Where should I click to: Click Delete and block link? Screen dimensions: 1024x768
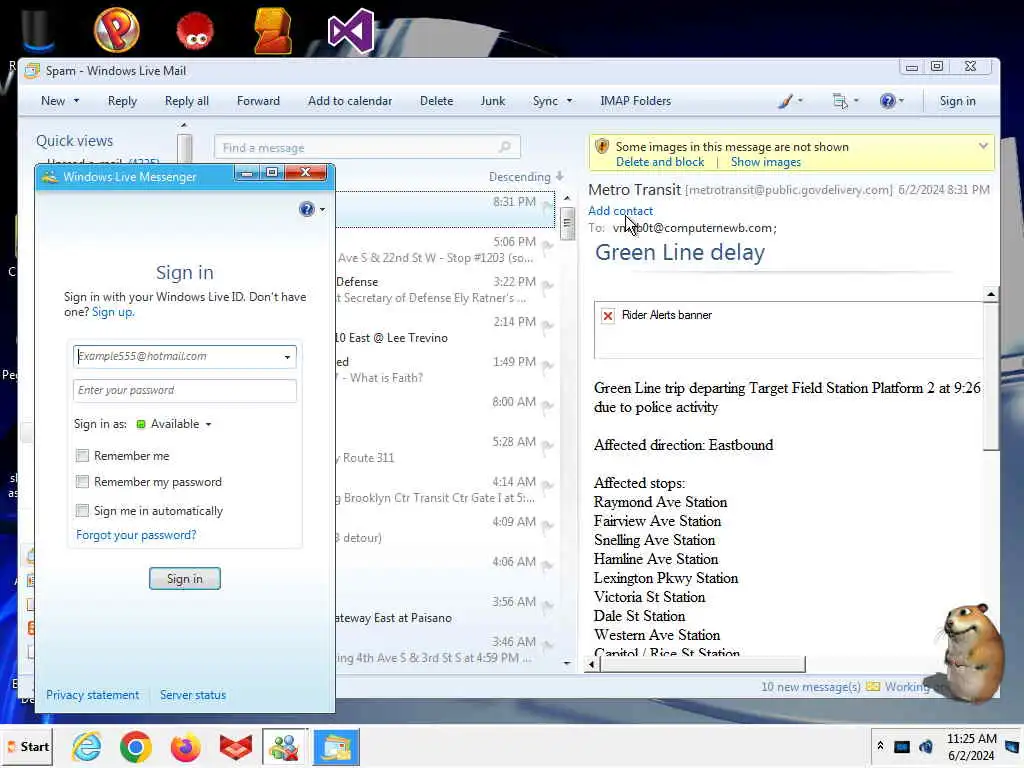pos(660,162)
